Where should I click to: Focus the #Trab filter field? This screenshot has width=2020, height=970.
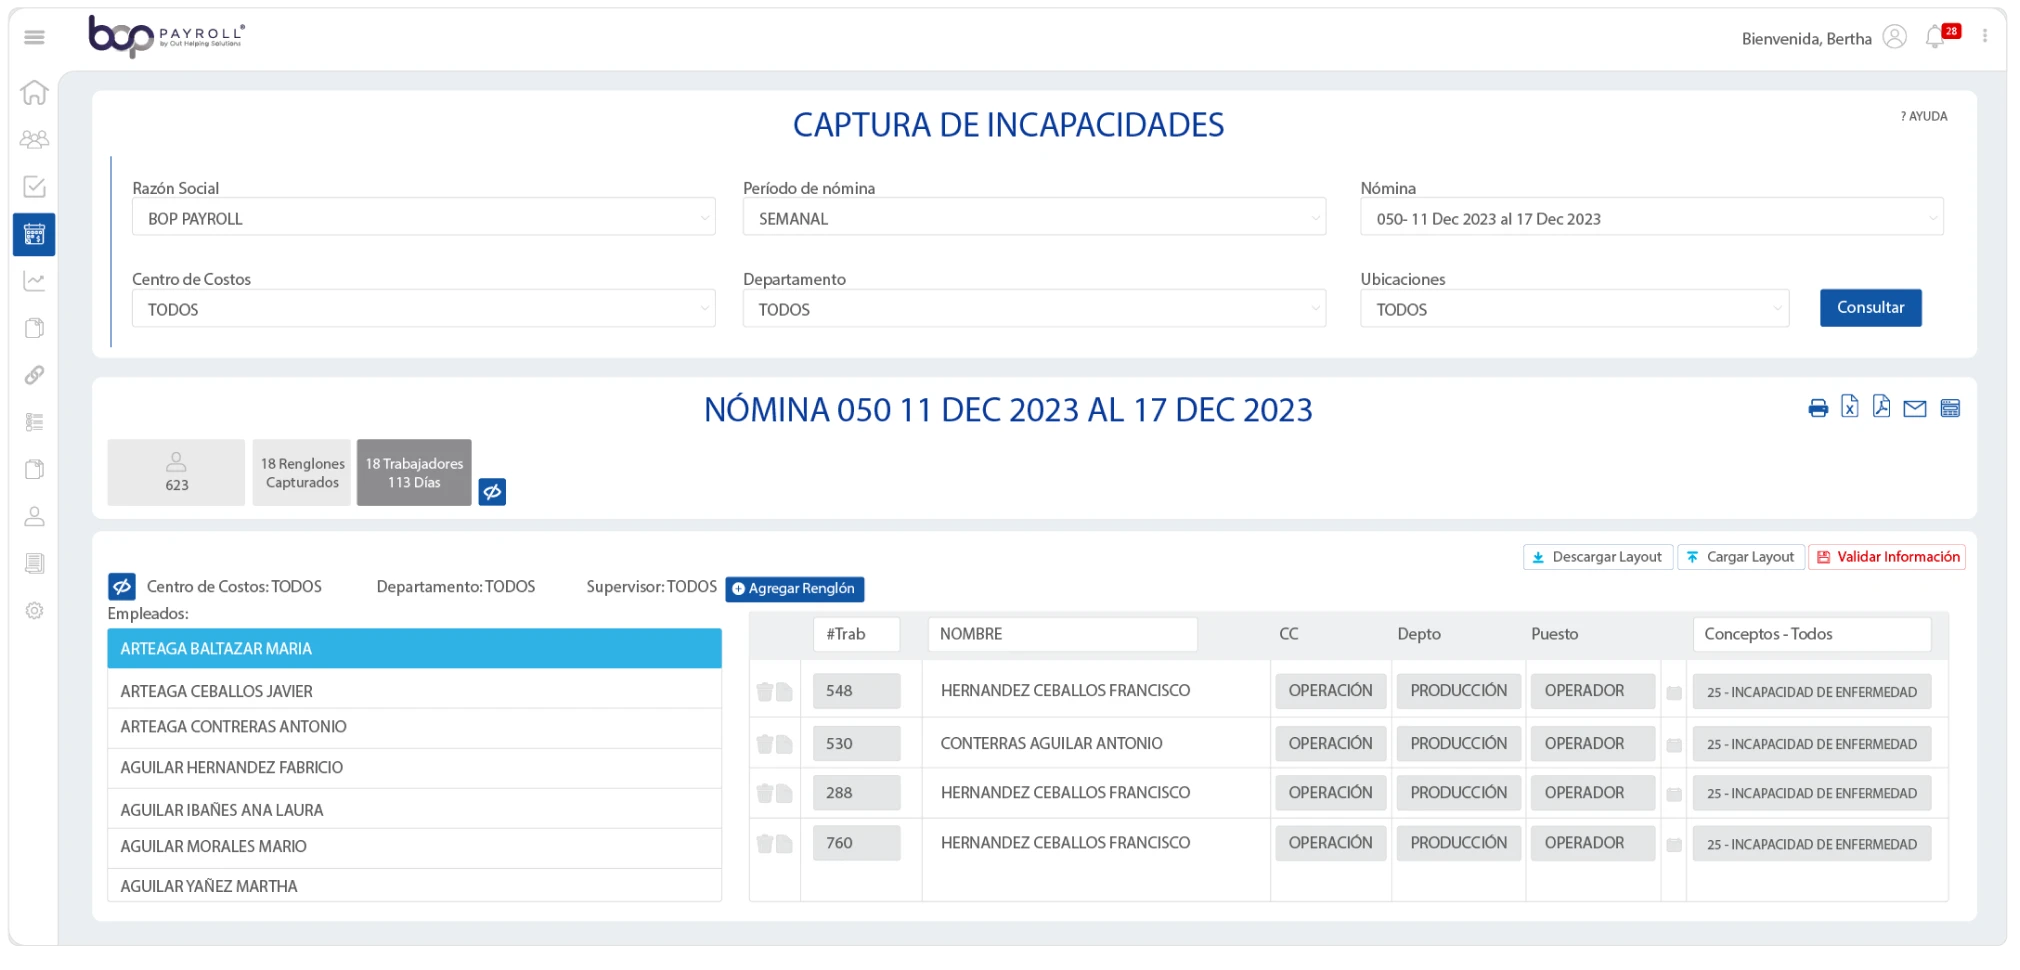[857, 634]
